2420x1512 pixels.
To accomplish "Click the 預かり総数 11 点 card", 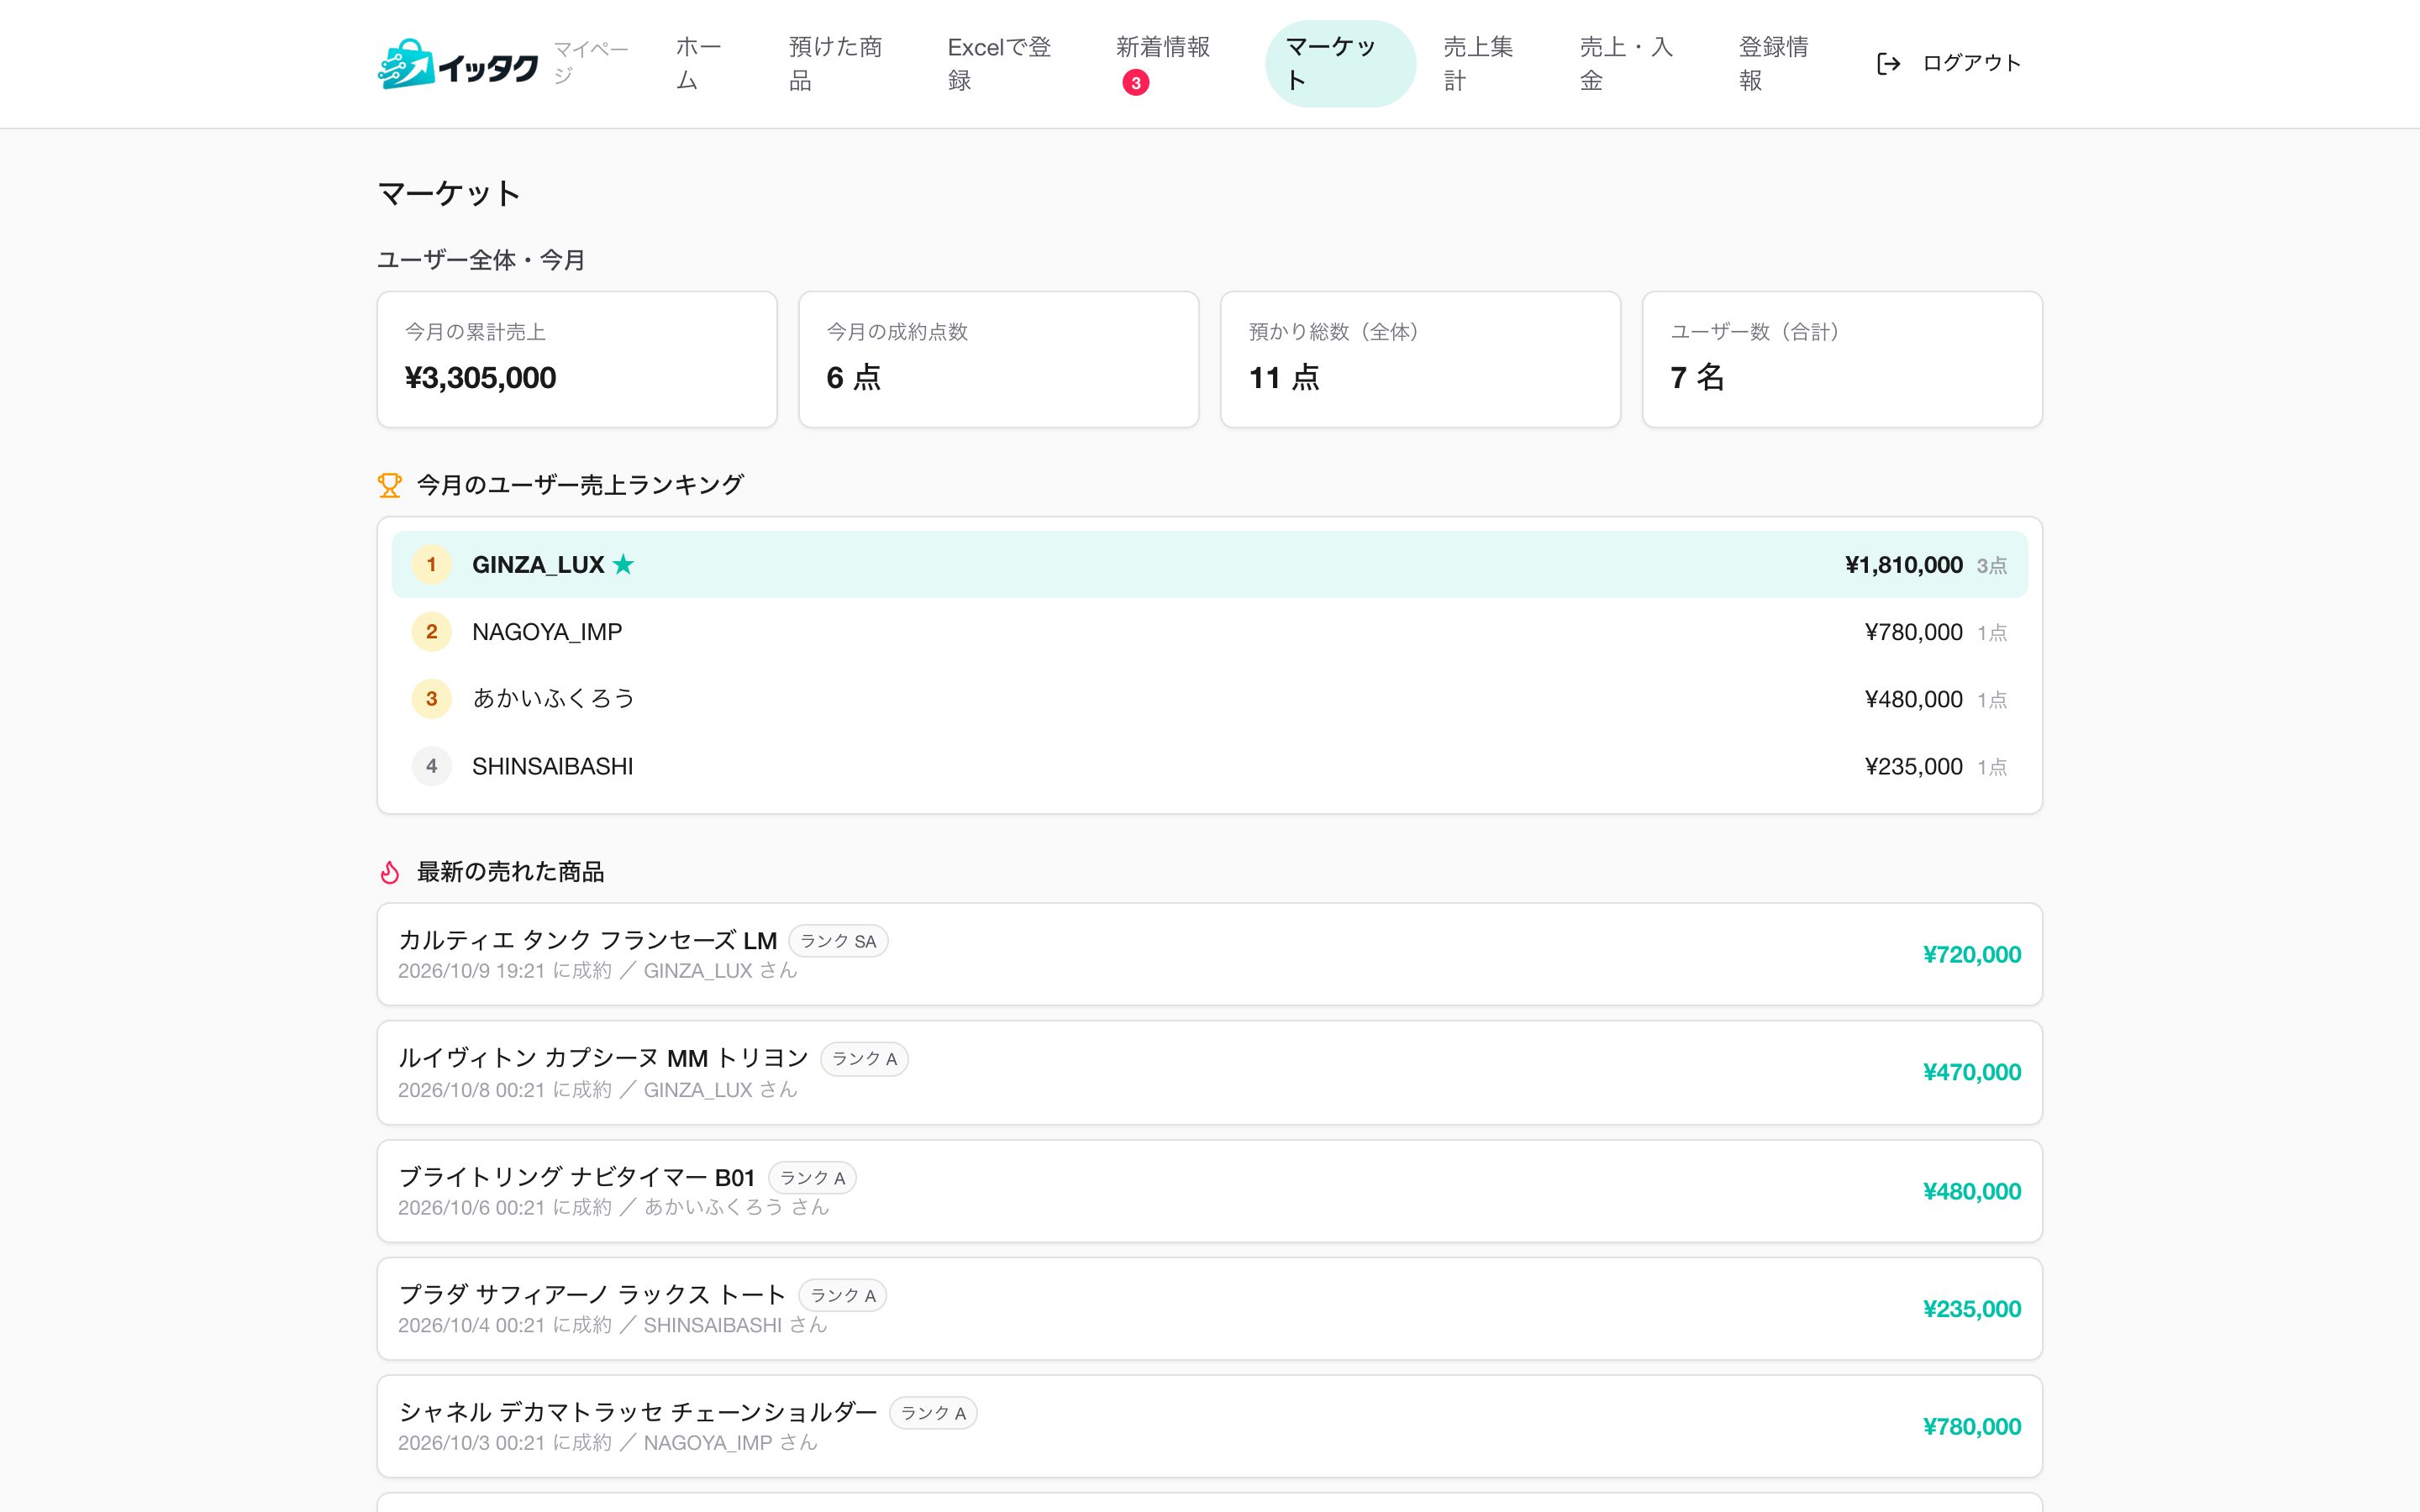I will (x=1421, y=360).
